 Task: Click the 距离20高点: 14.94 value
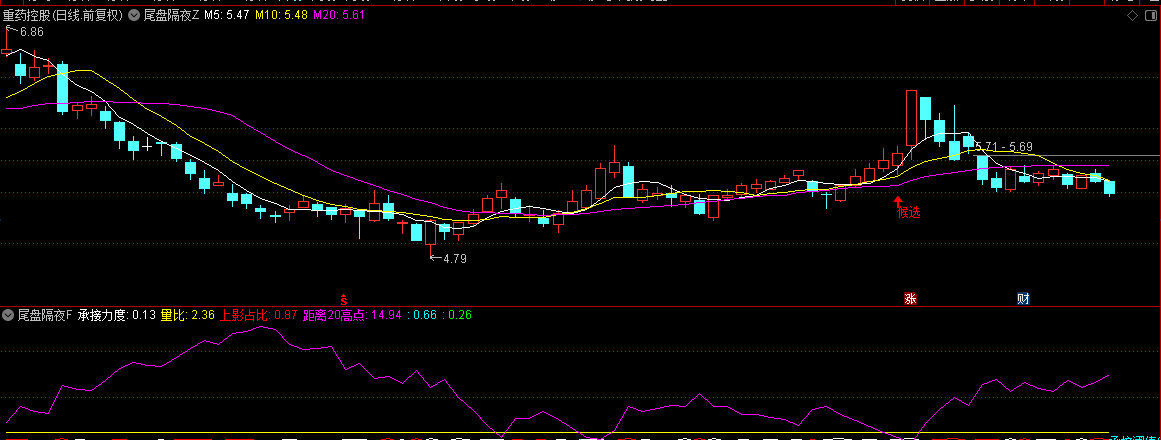[352, 315]
